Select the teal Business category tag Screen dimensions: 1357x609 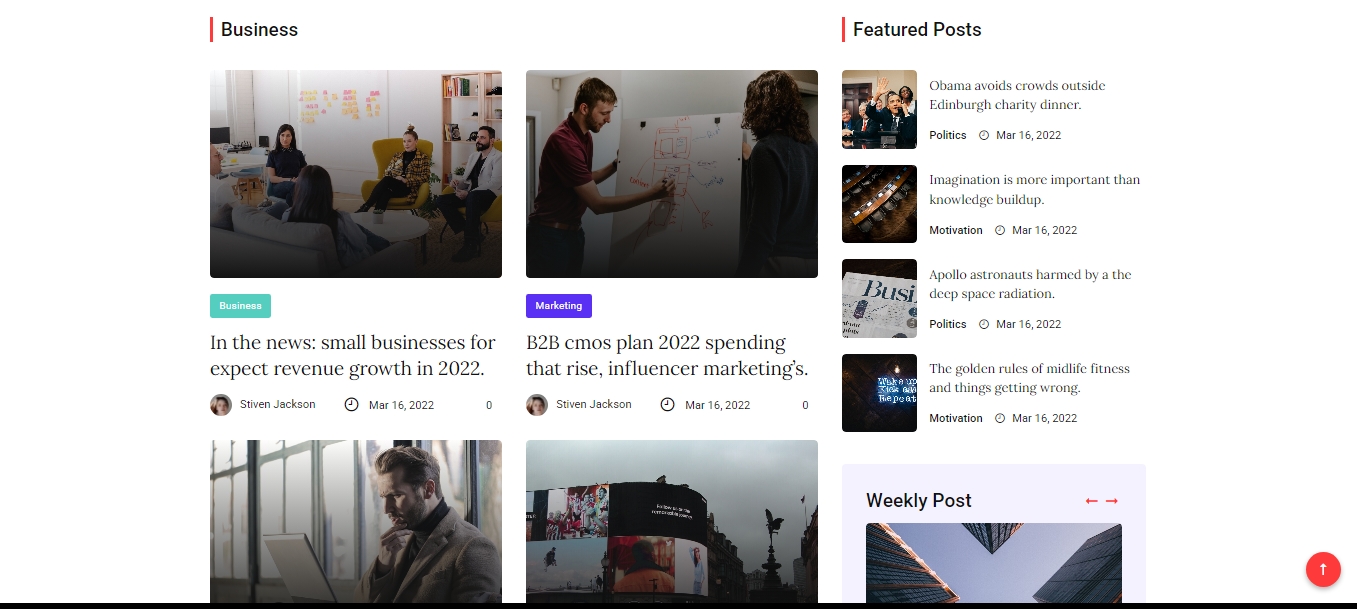(x=240, y=306)
